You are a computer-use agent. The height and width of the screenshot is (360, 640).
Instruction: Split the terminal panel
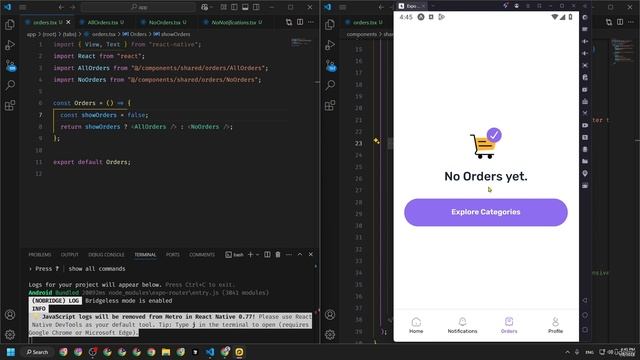coord(267,254)
